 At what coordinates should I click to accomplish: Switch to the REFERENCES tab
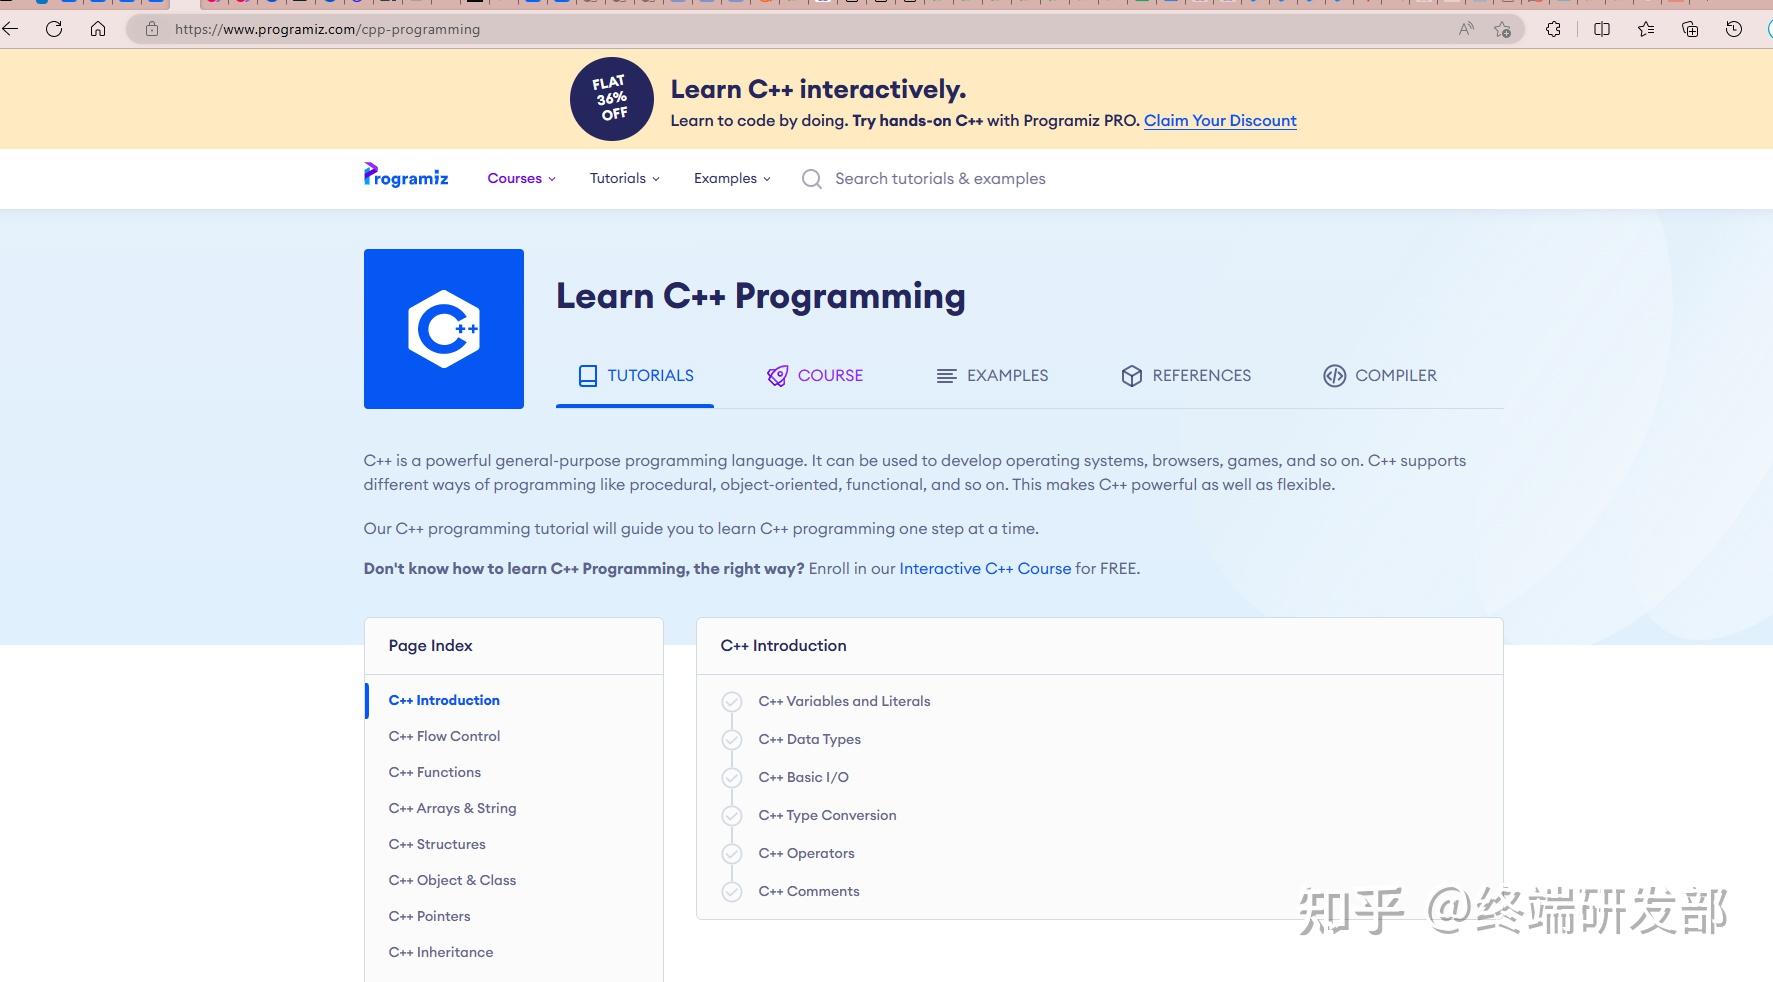[x=1186, y=376]
